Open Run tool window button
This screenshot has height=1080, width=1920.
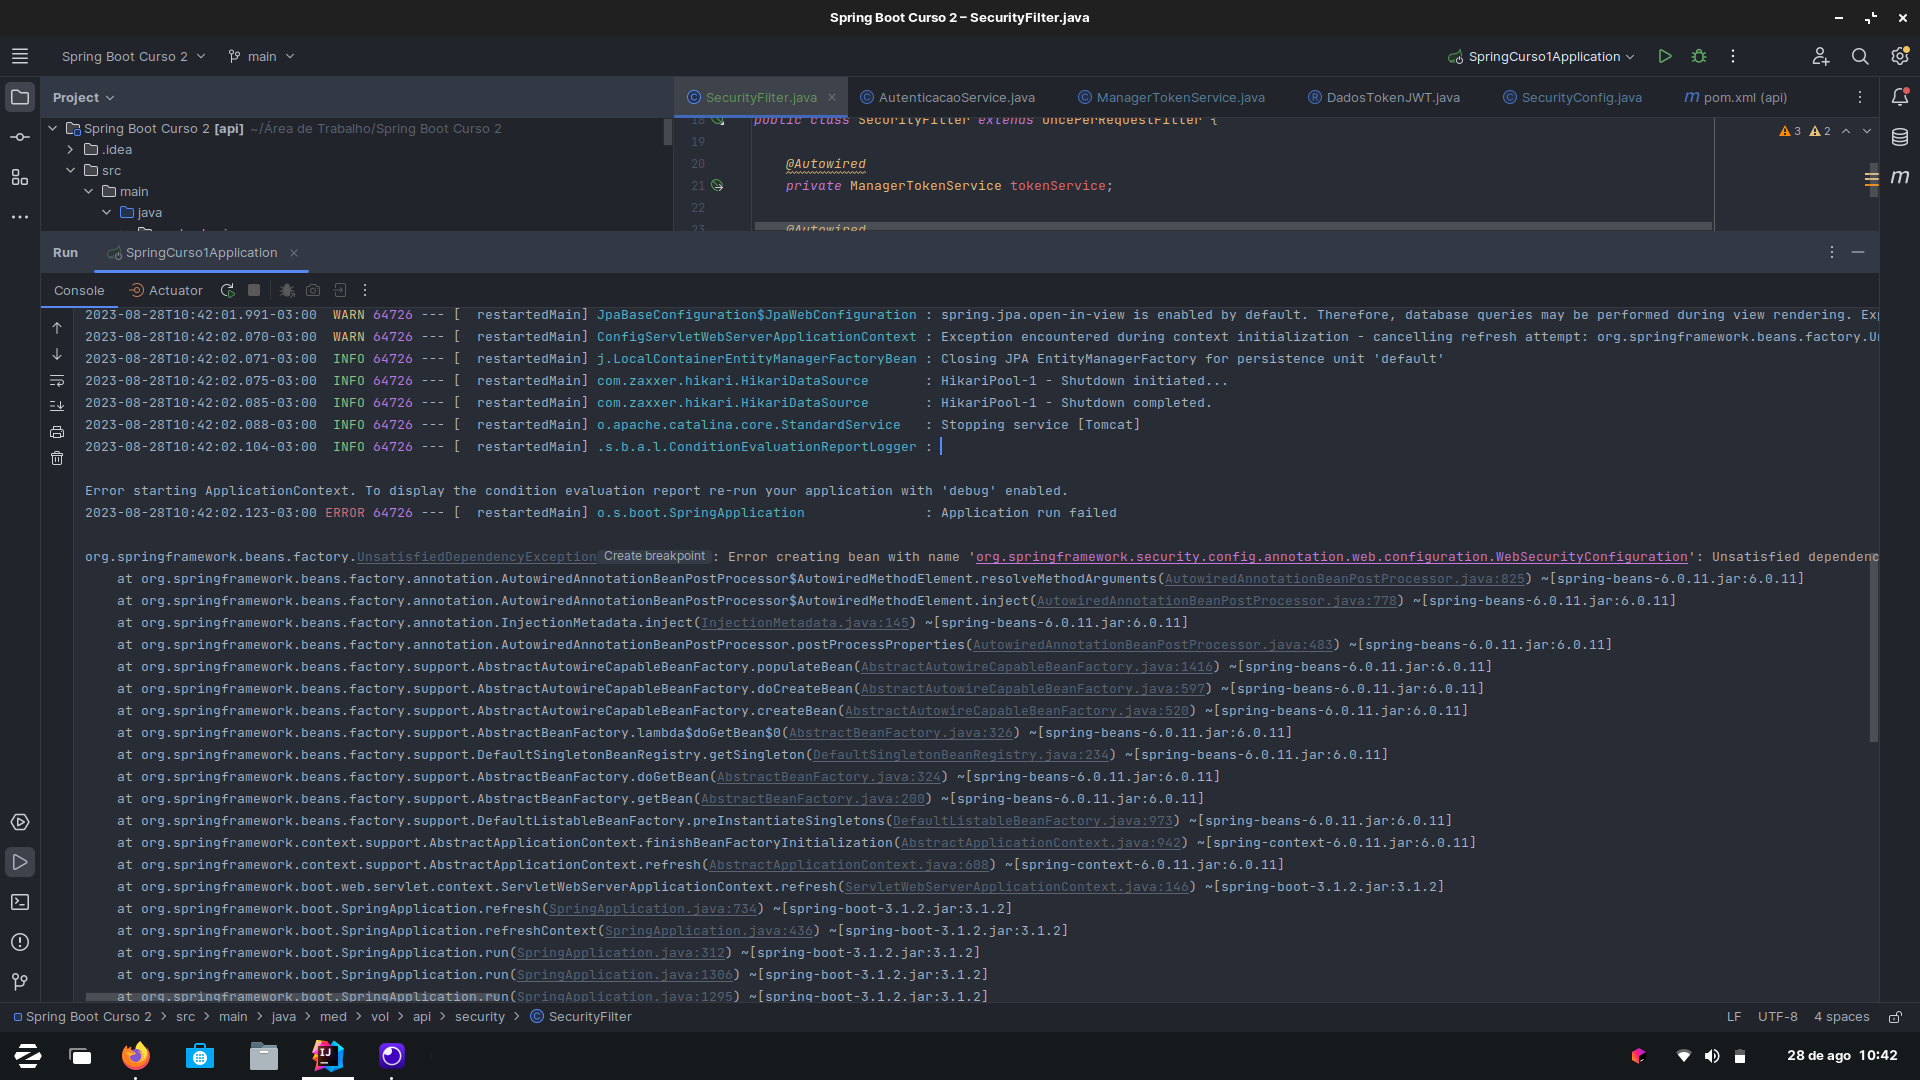point(20,862)
